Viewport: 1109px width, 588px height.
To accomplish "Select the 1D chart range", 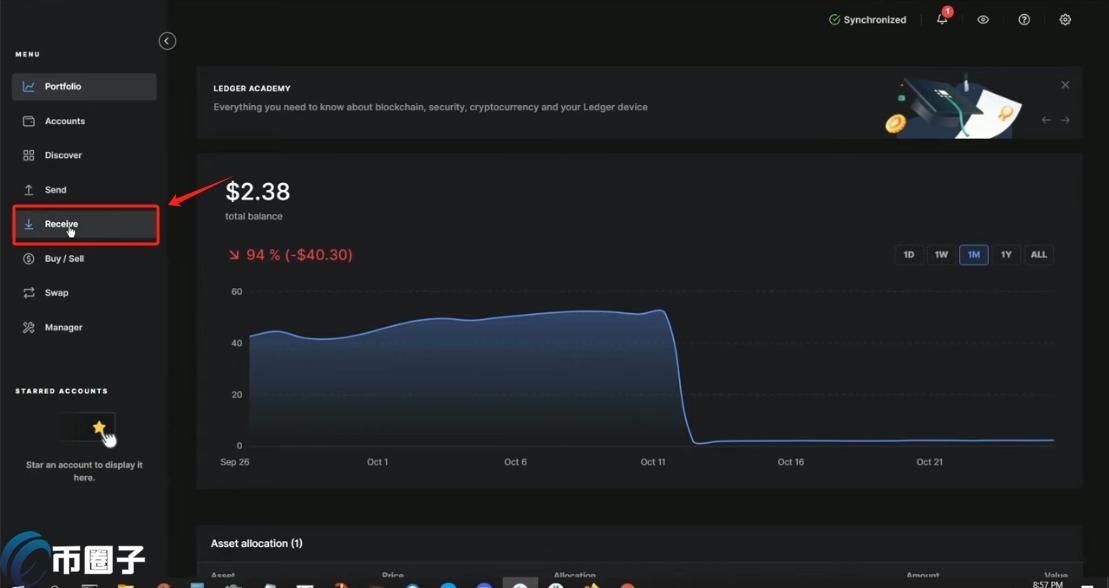I will [x=910, y=255].
